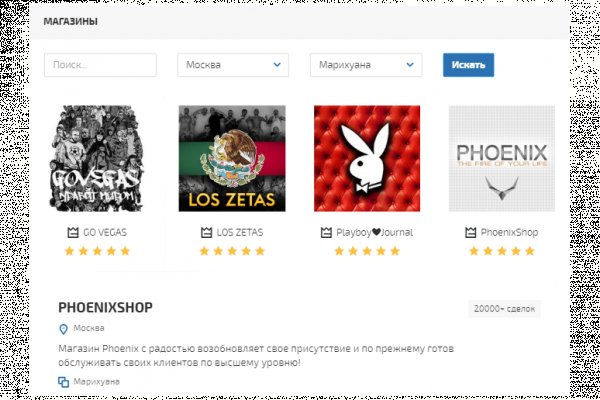Click the crown icon beside PhoenixShop name
600x400 pixels.
[x=470, y=232]
